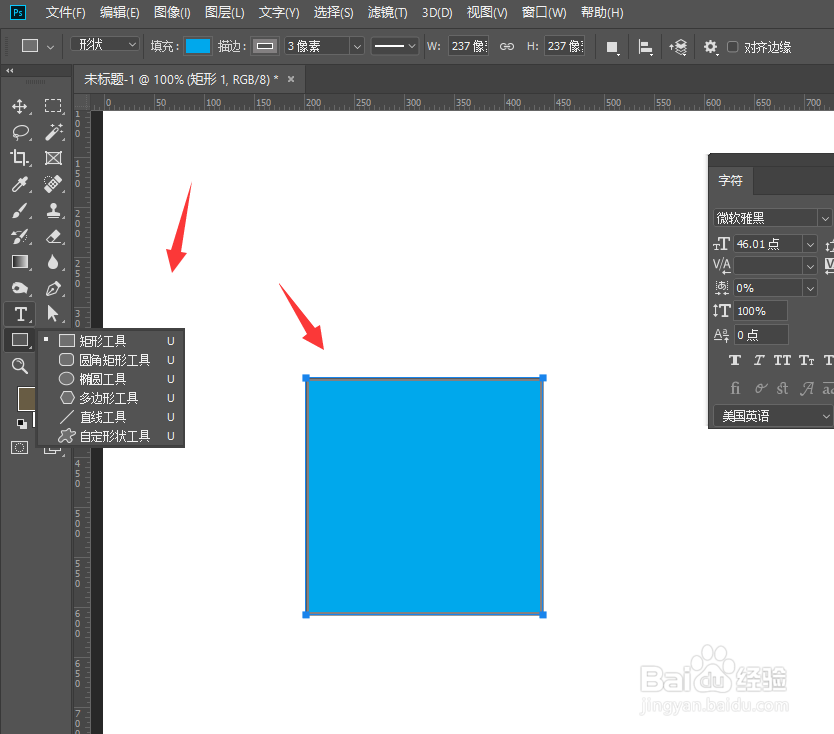Link shape width and height

pos(507,47)
